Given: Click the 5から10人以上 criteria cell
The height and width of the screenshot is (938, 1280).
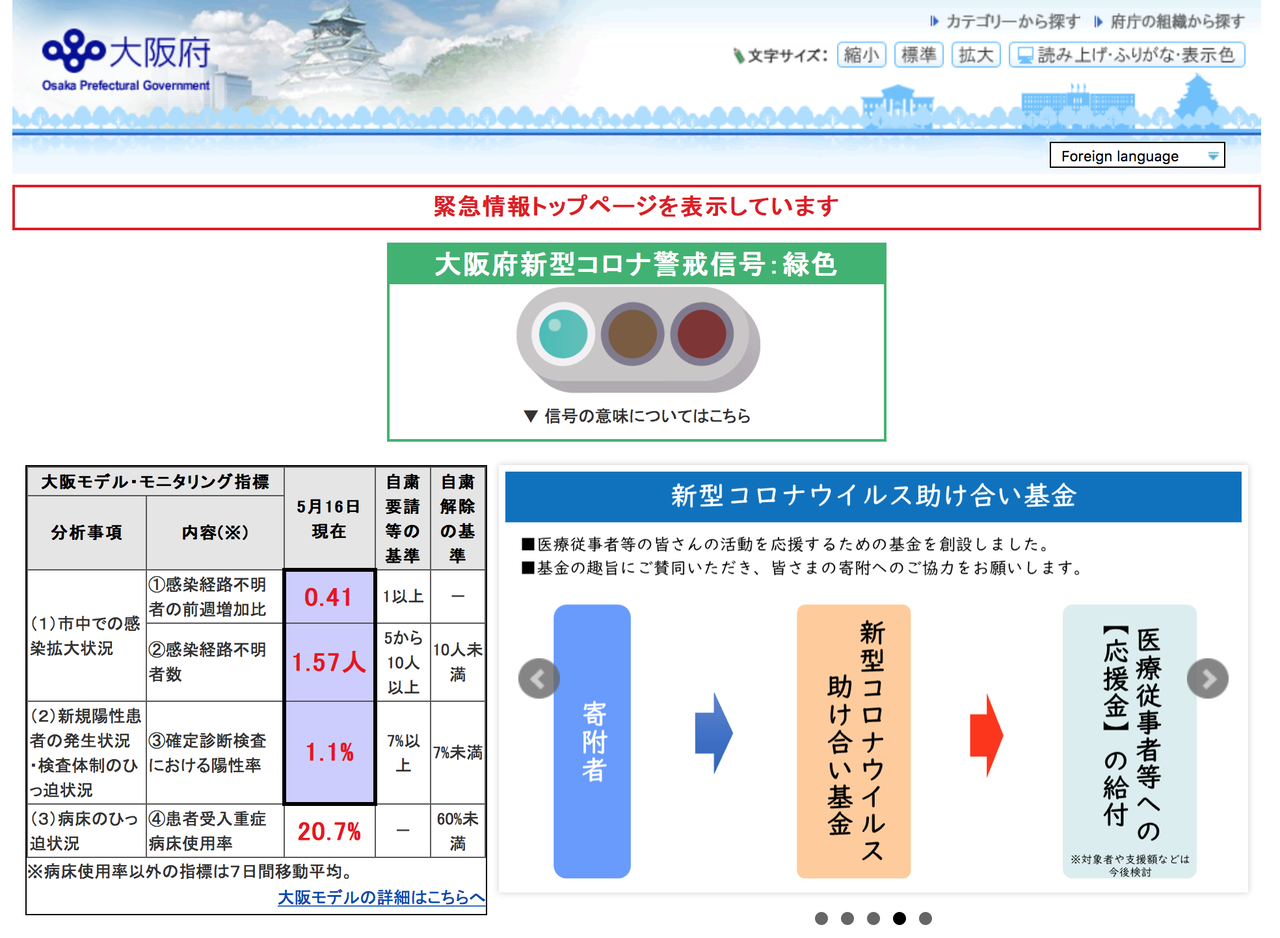Looking at the screenshot, I should tap(403, 662).
